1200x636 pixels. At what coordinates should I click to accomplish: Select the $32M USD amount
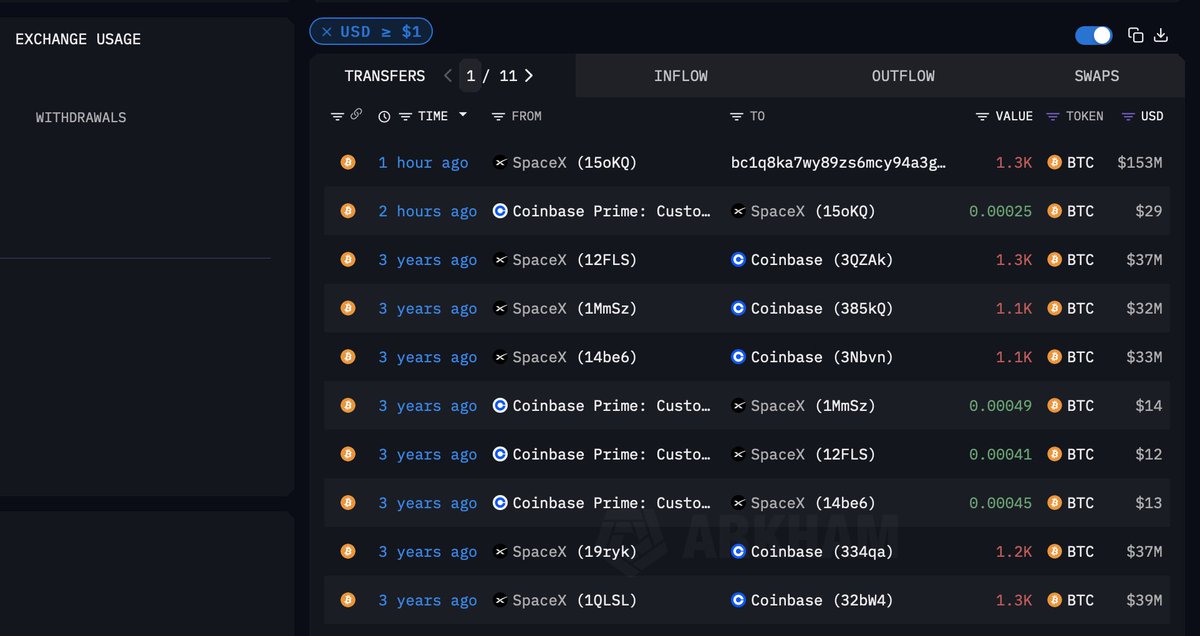pos(1144,308)
